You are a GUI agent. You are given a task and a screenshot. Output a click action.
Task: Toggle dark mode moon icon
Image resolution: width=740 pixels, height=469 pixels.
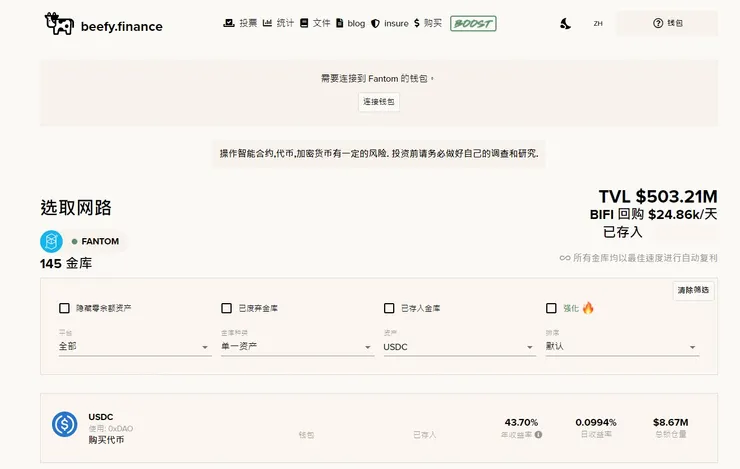(565, 23)
